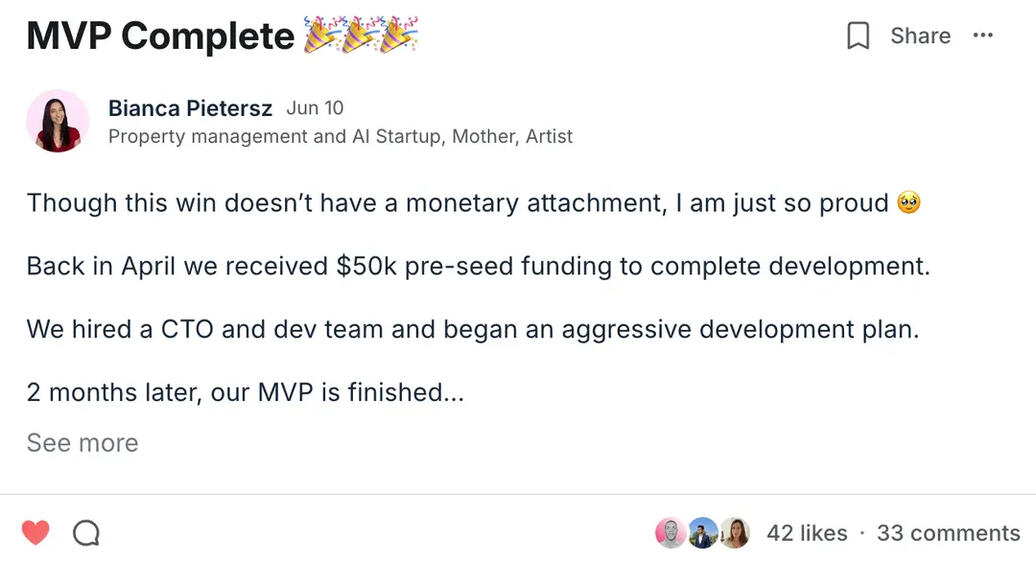1036x562 pixels.
Task: View the 42 likes list
Action: click(806, 533)
